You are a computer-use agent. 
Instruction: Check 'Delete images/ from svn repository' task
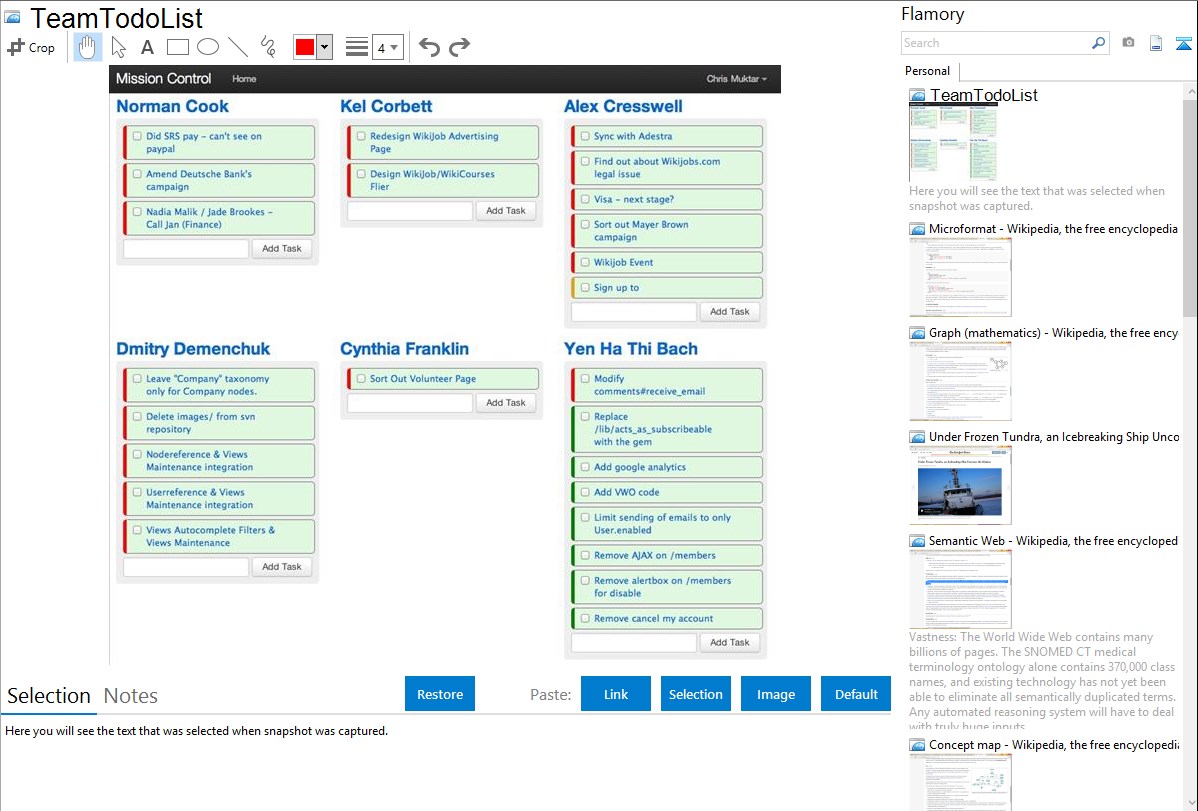[137, 417]
